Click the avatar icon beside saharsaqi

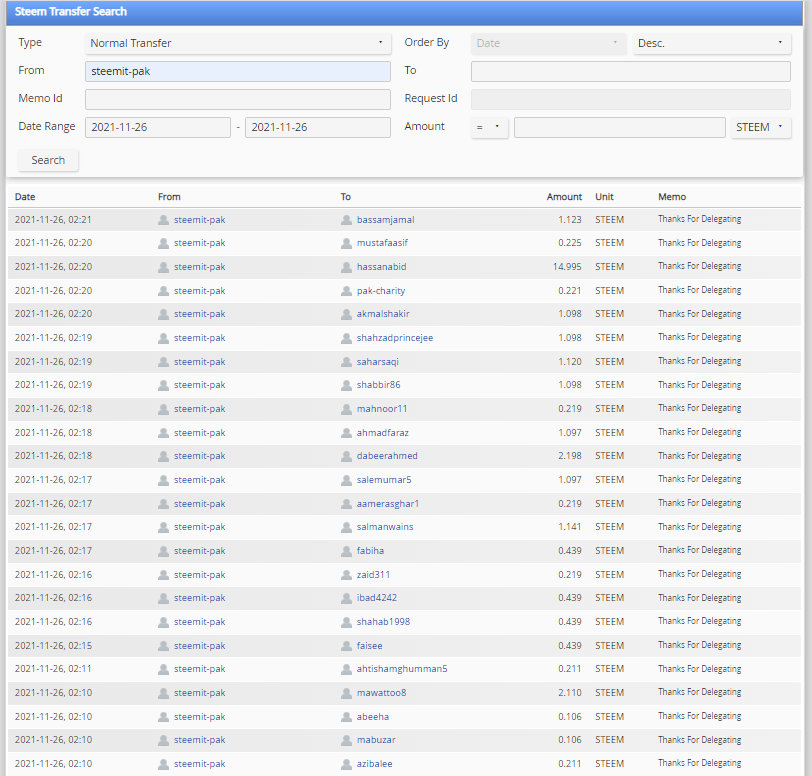[x=346, y=362]
